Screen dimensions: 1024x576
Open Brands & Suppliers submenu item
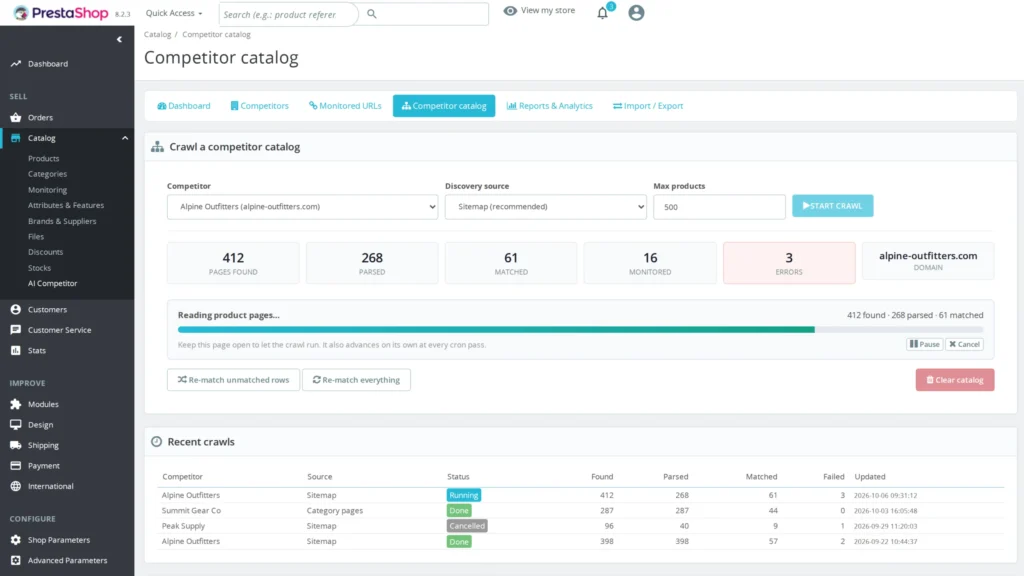62,221
